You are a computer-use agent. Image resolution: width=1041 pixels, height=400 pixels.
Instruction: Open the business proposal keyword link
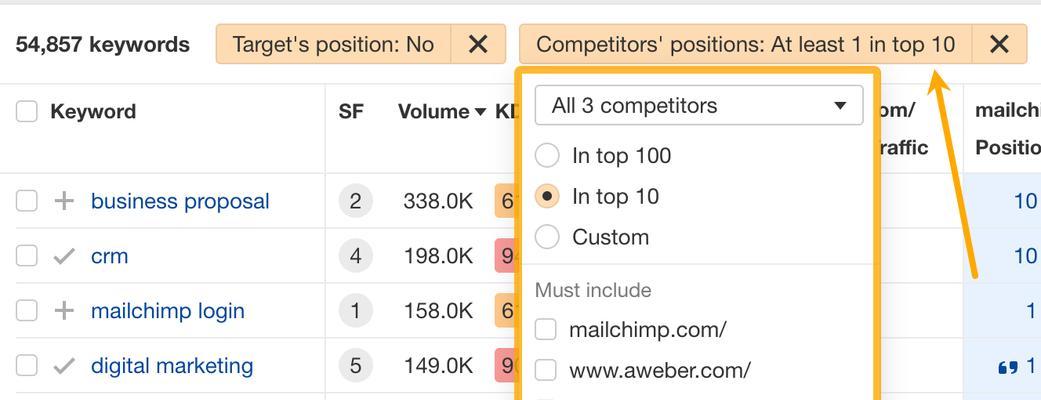pos(180,201)
